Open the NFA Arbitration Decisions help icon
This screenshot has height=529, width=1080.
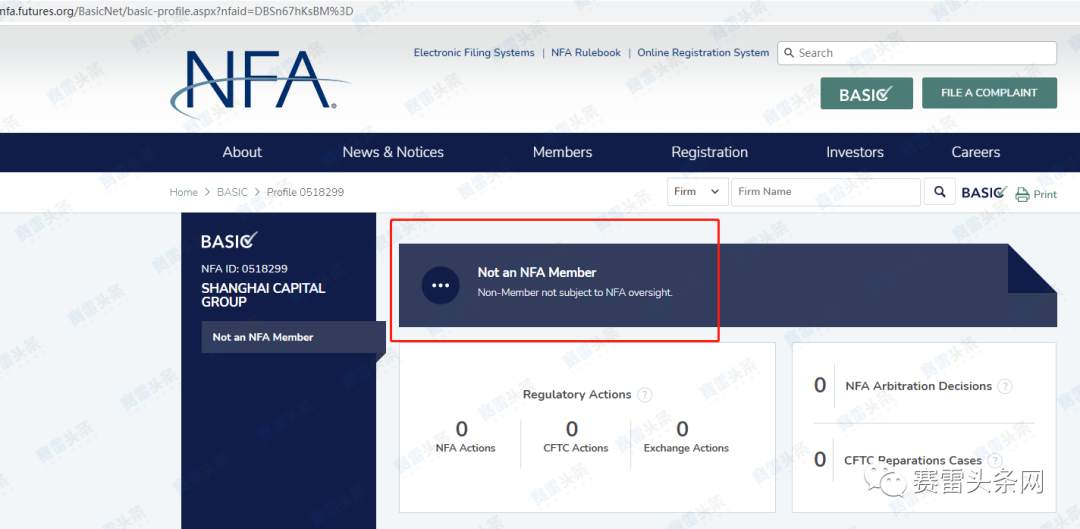[x=1006, y=386]
